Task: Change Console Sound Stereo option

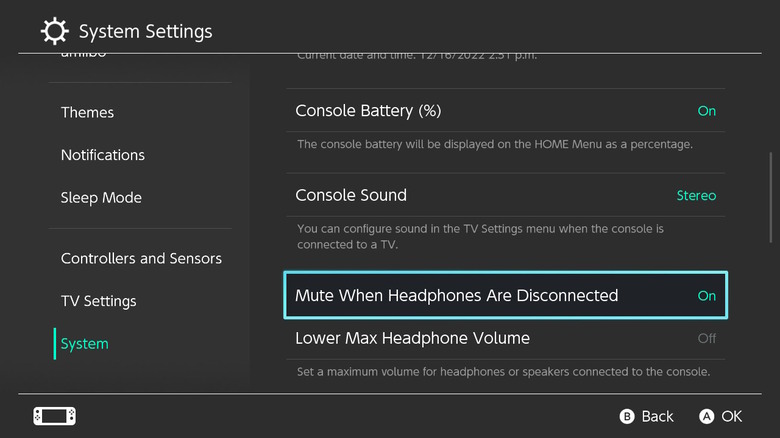Action: click(x=696, y=195)
